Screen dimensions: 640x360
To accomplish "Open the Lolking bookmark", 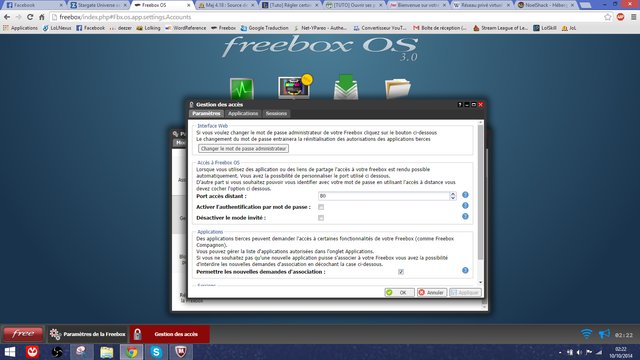I will pos(149,28).
